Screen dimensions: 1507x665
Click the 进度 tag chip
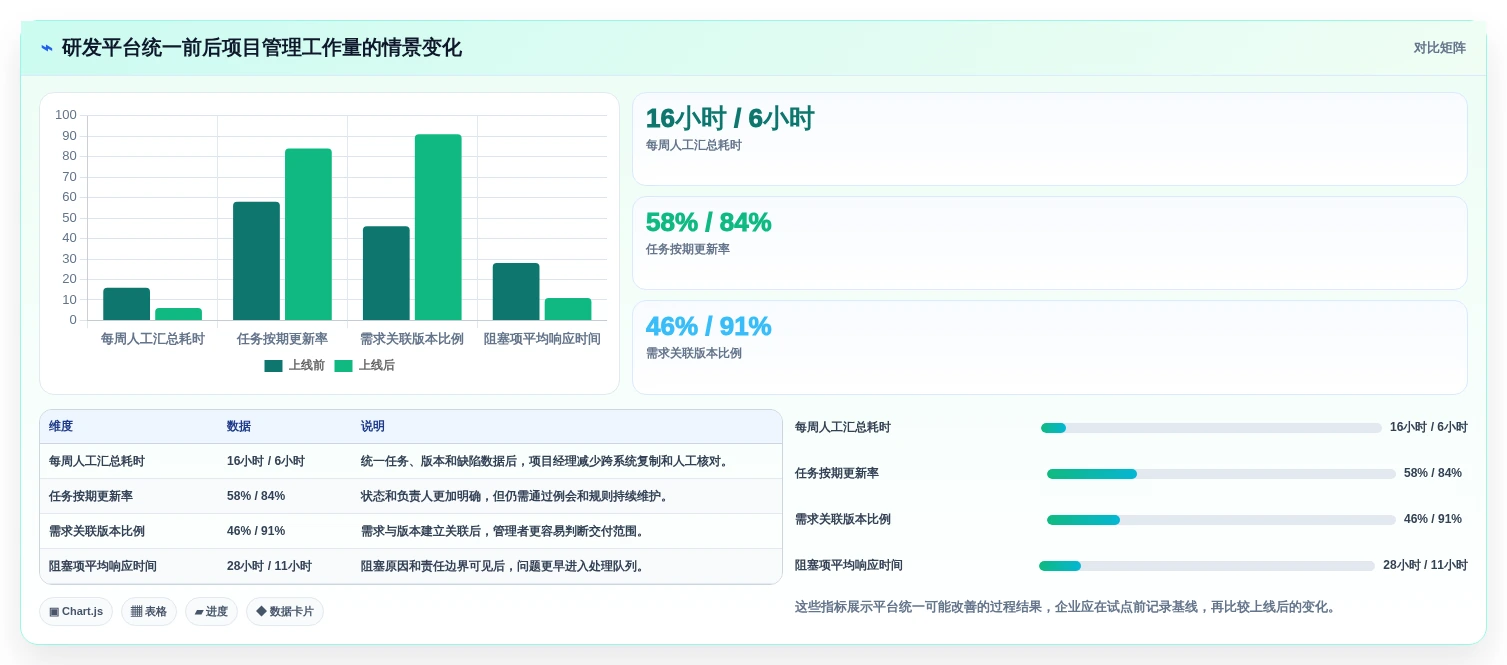[211, 612]
